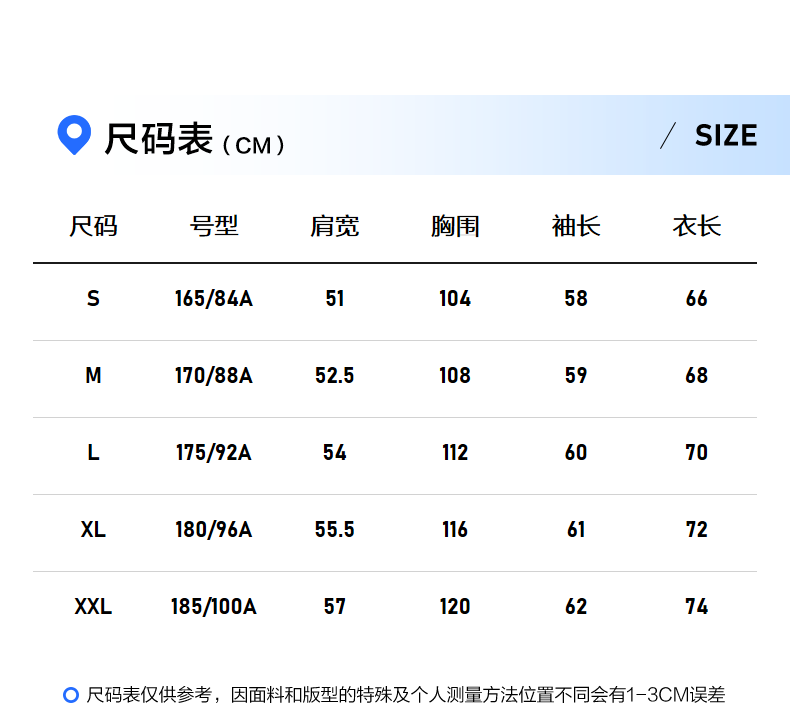Click the 165/84A cell

[x=214, y=298]
